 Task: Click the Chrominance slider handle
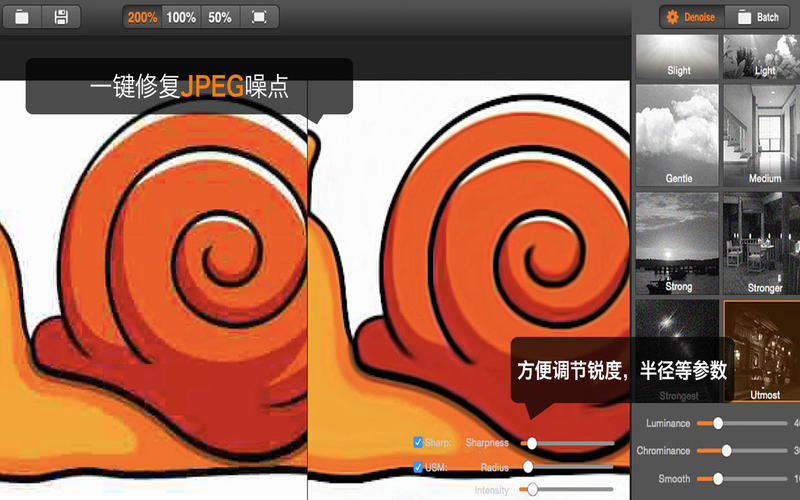point(726,451)
